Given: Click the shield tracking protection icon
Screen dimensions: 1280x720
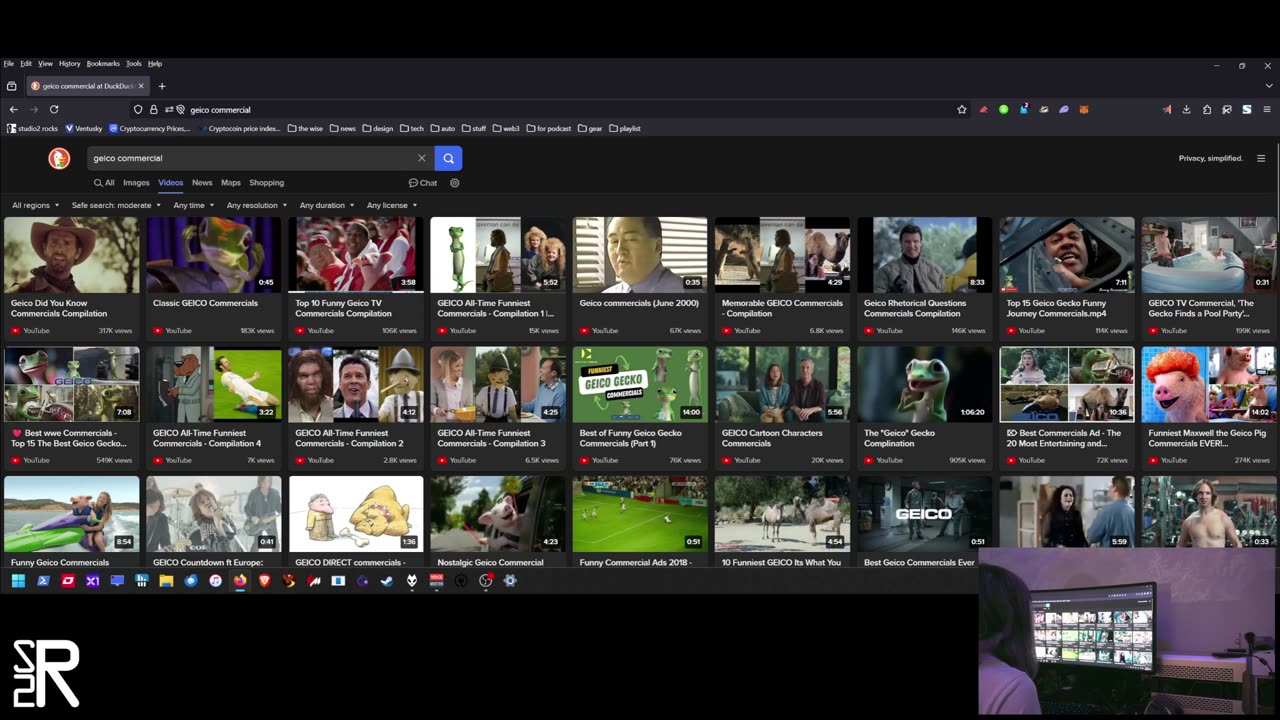Looking at the screenshot, I should tap(138, 109).
